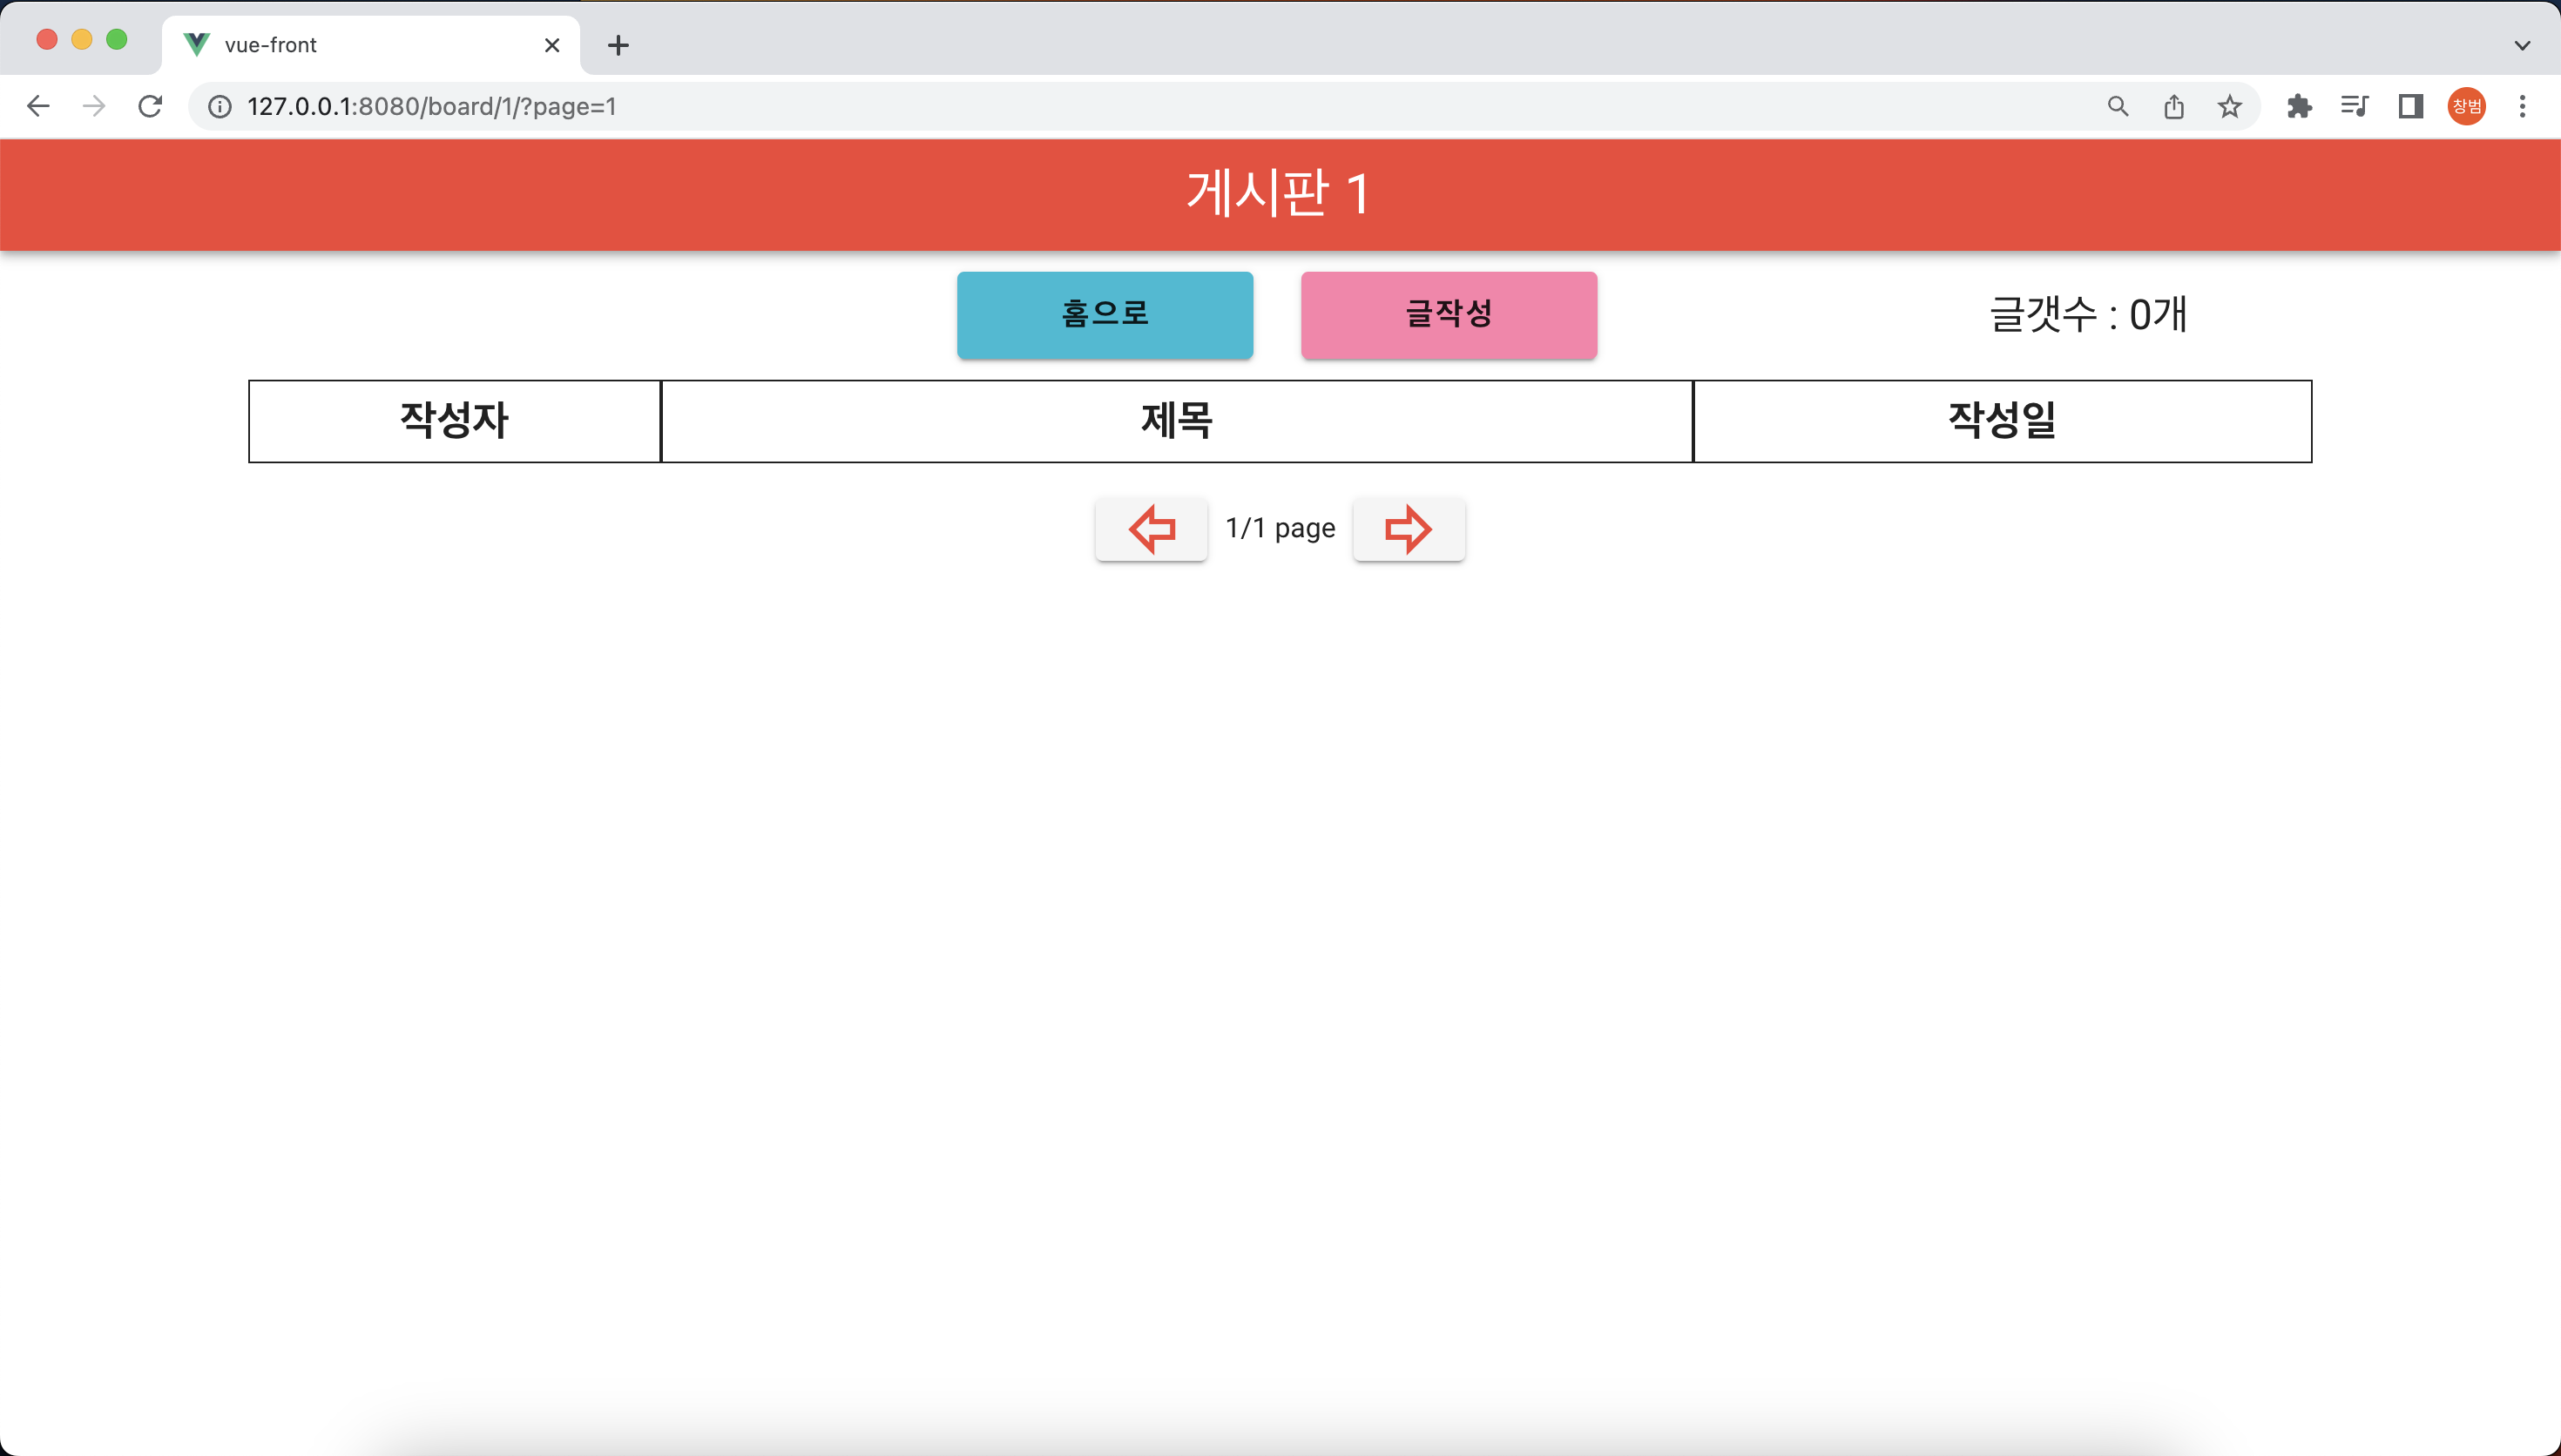
Task: Click the previous page left arrow
Action: [x=1151, y=529]
